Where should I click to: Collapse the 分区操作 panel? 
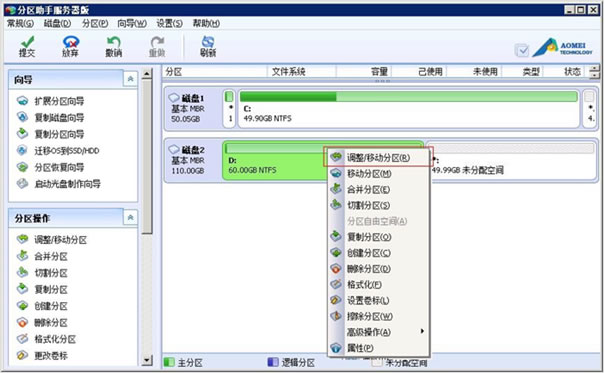(131, 217)
